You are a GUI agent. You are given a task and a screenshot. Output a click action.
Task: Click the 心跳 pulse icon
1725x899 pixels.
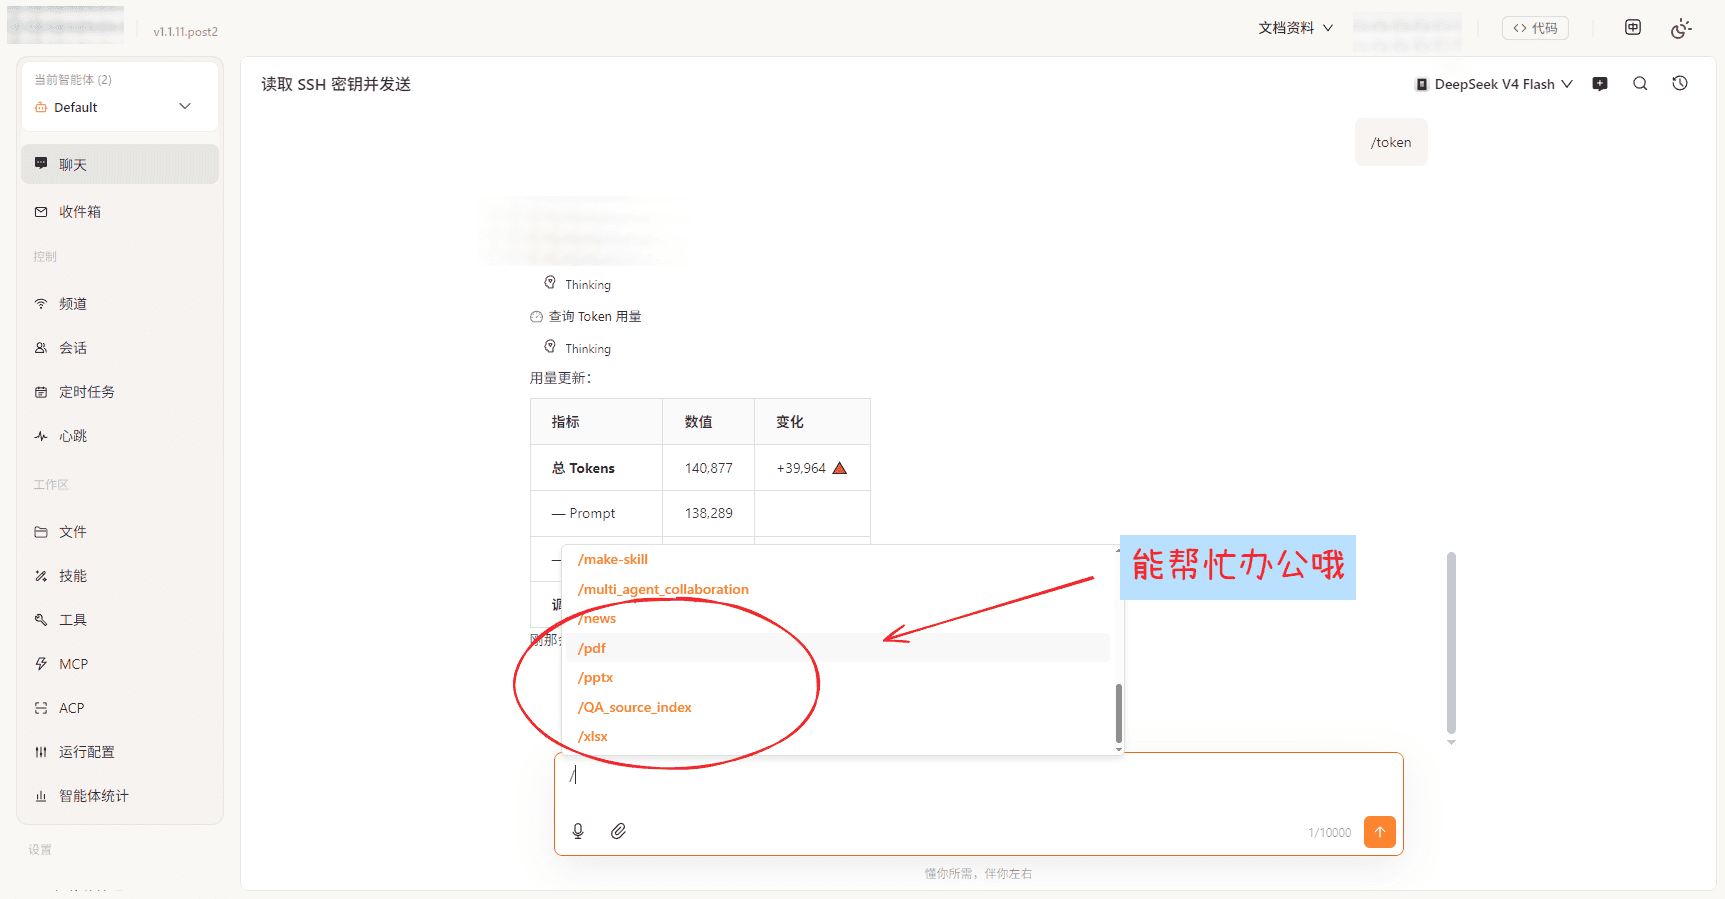(x=41, y=436)
